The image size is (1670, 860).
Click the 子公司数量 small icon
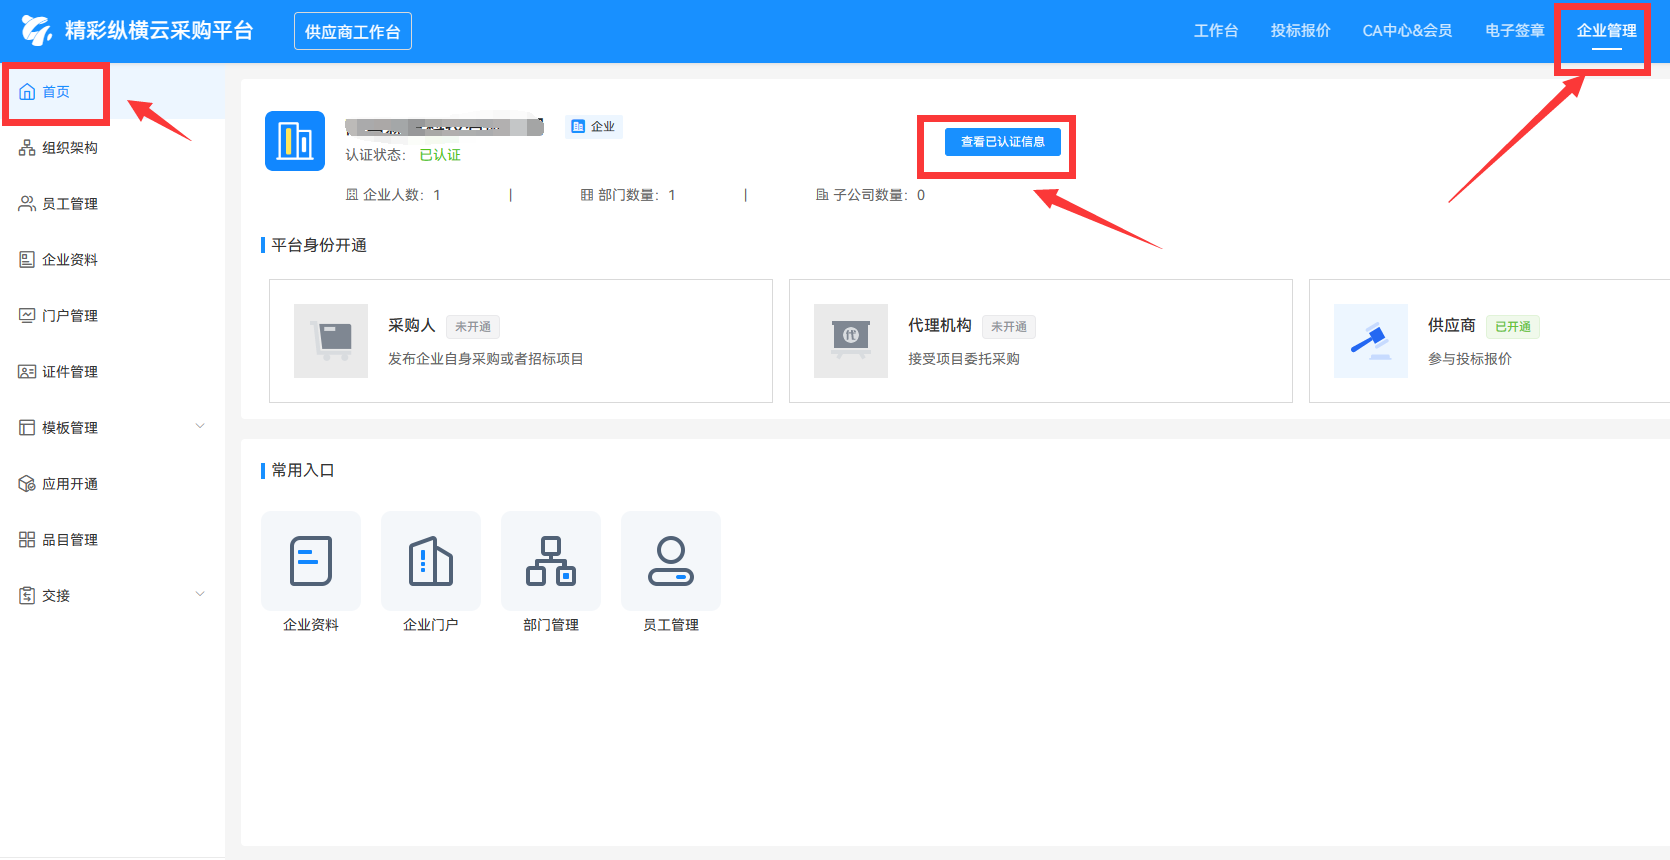(x=822, y=195)
